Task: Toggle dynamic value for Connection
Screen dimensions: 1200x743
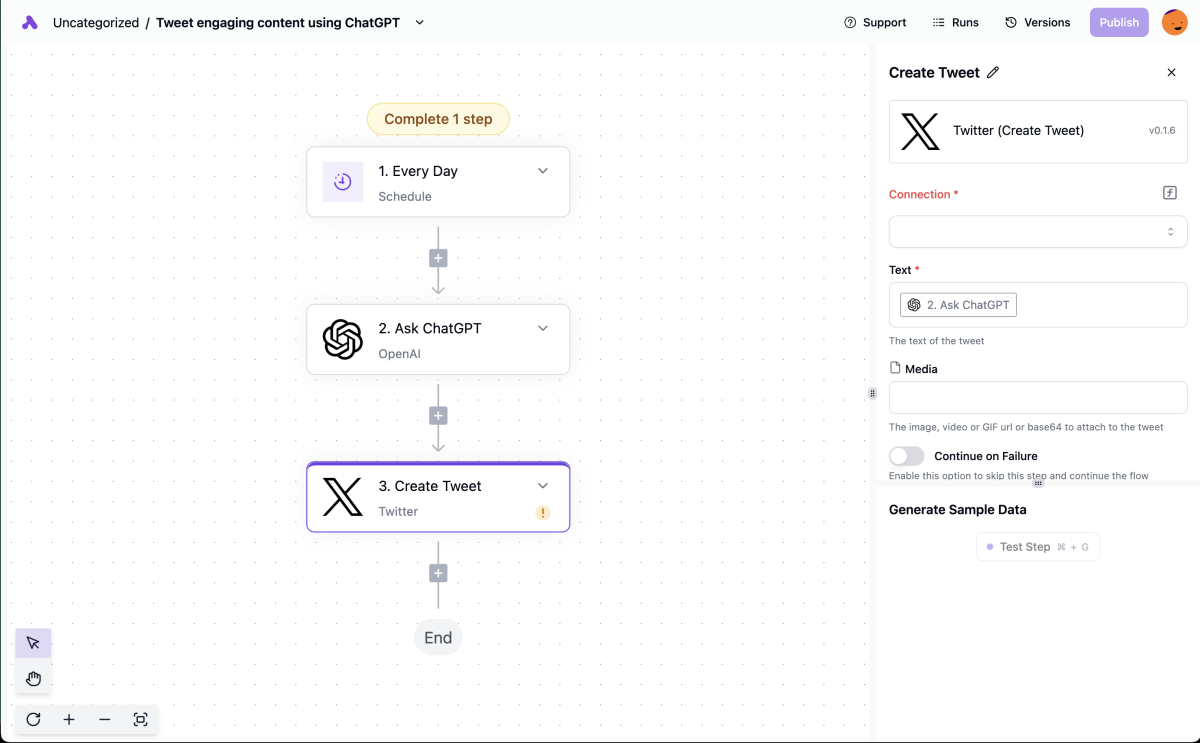Action: (x=1170, y=193)
